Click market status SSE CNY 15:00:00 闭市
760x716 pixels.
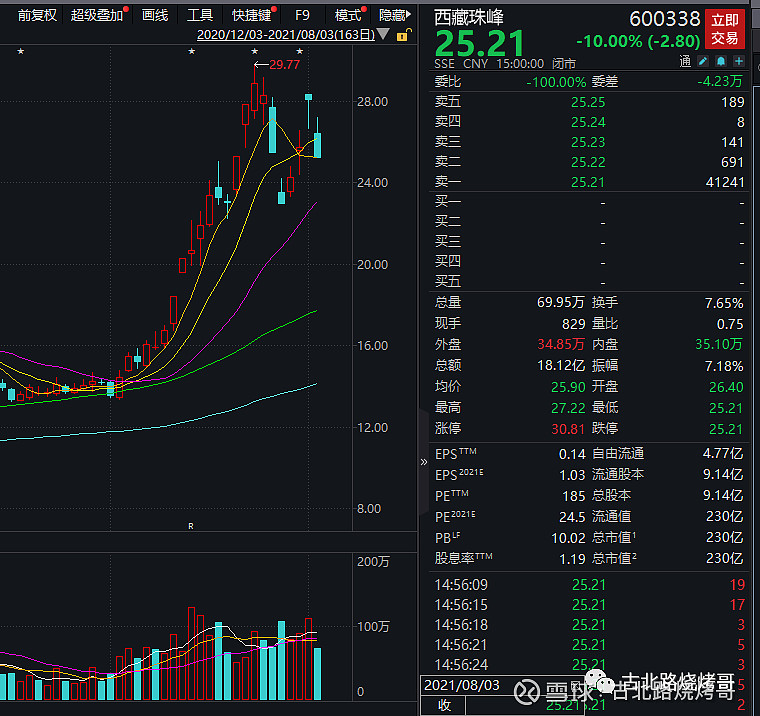pos(505,64)
